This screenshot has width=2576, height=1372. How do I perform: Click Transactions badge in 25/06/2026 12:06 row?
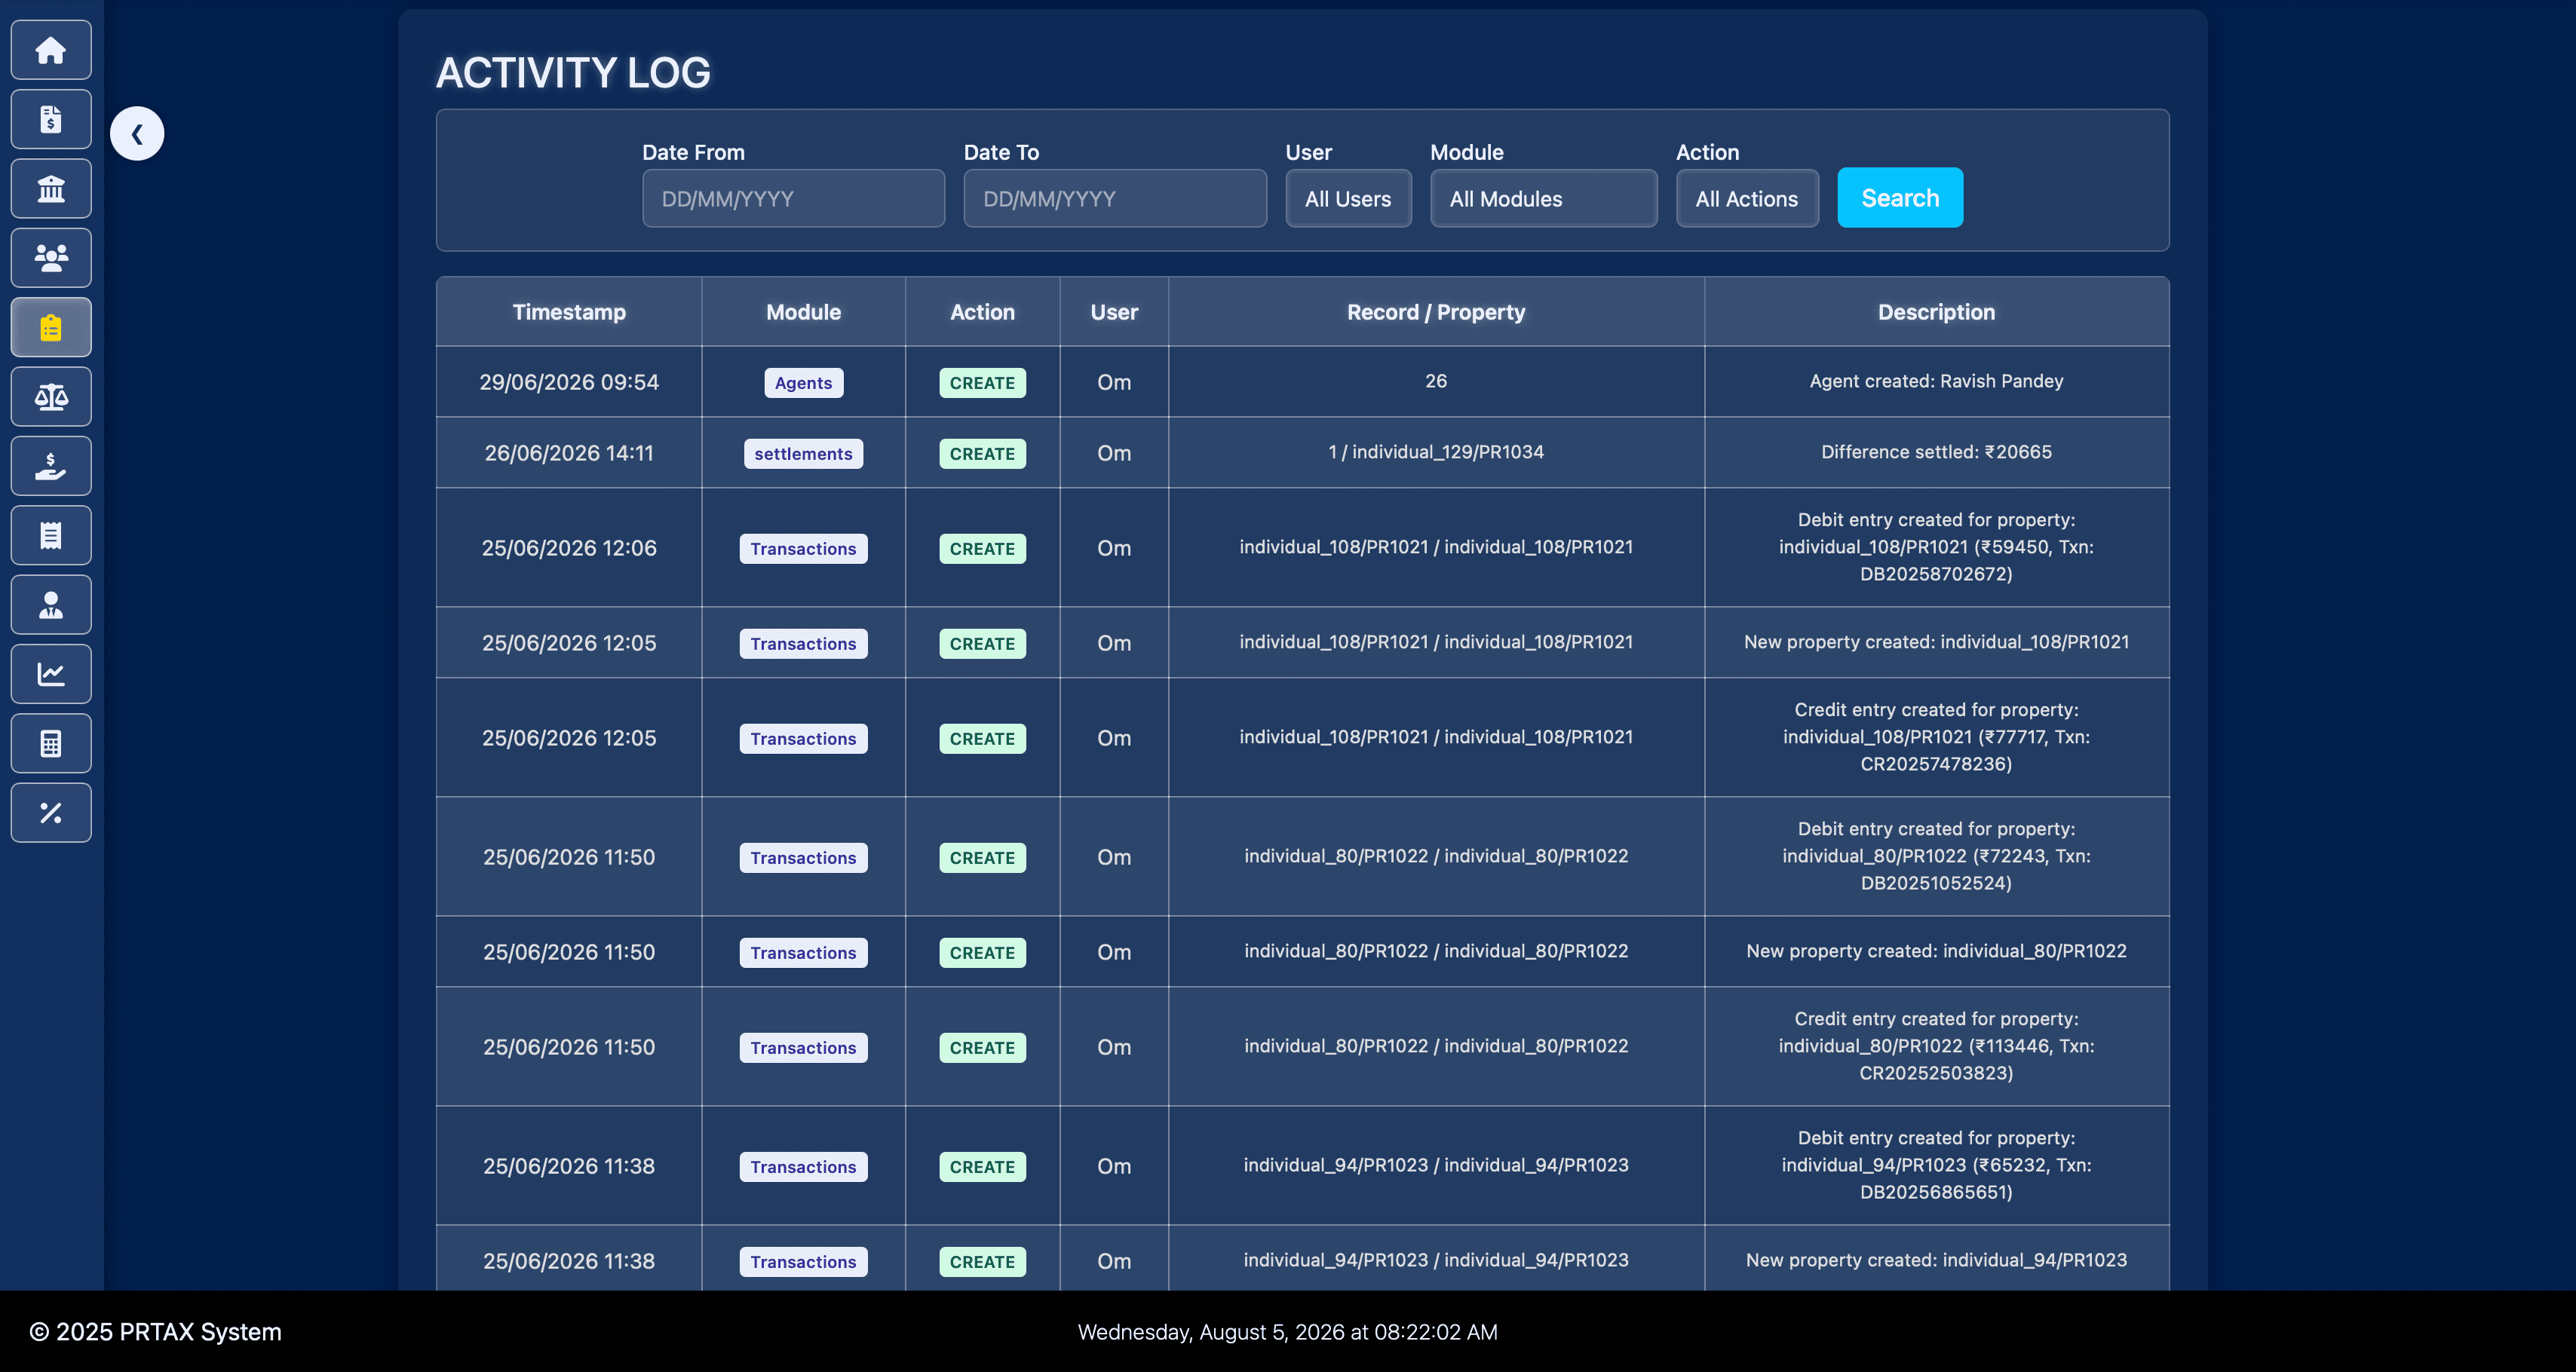pyautogui.click(x=803, y=549)
